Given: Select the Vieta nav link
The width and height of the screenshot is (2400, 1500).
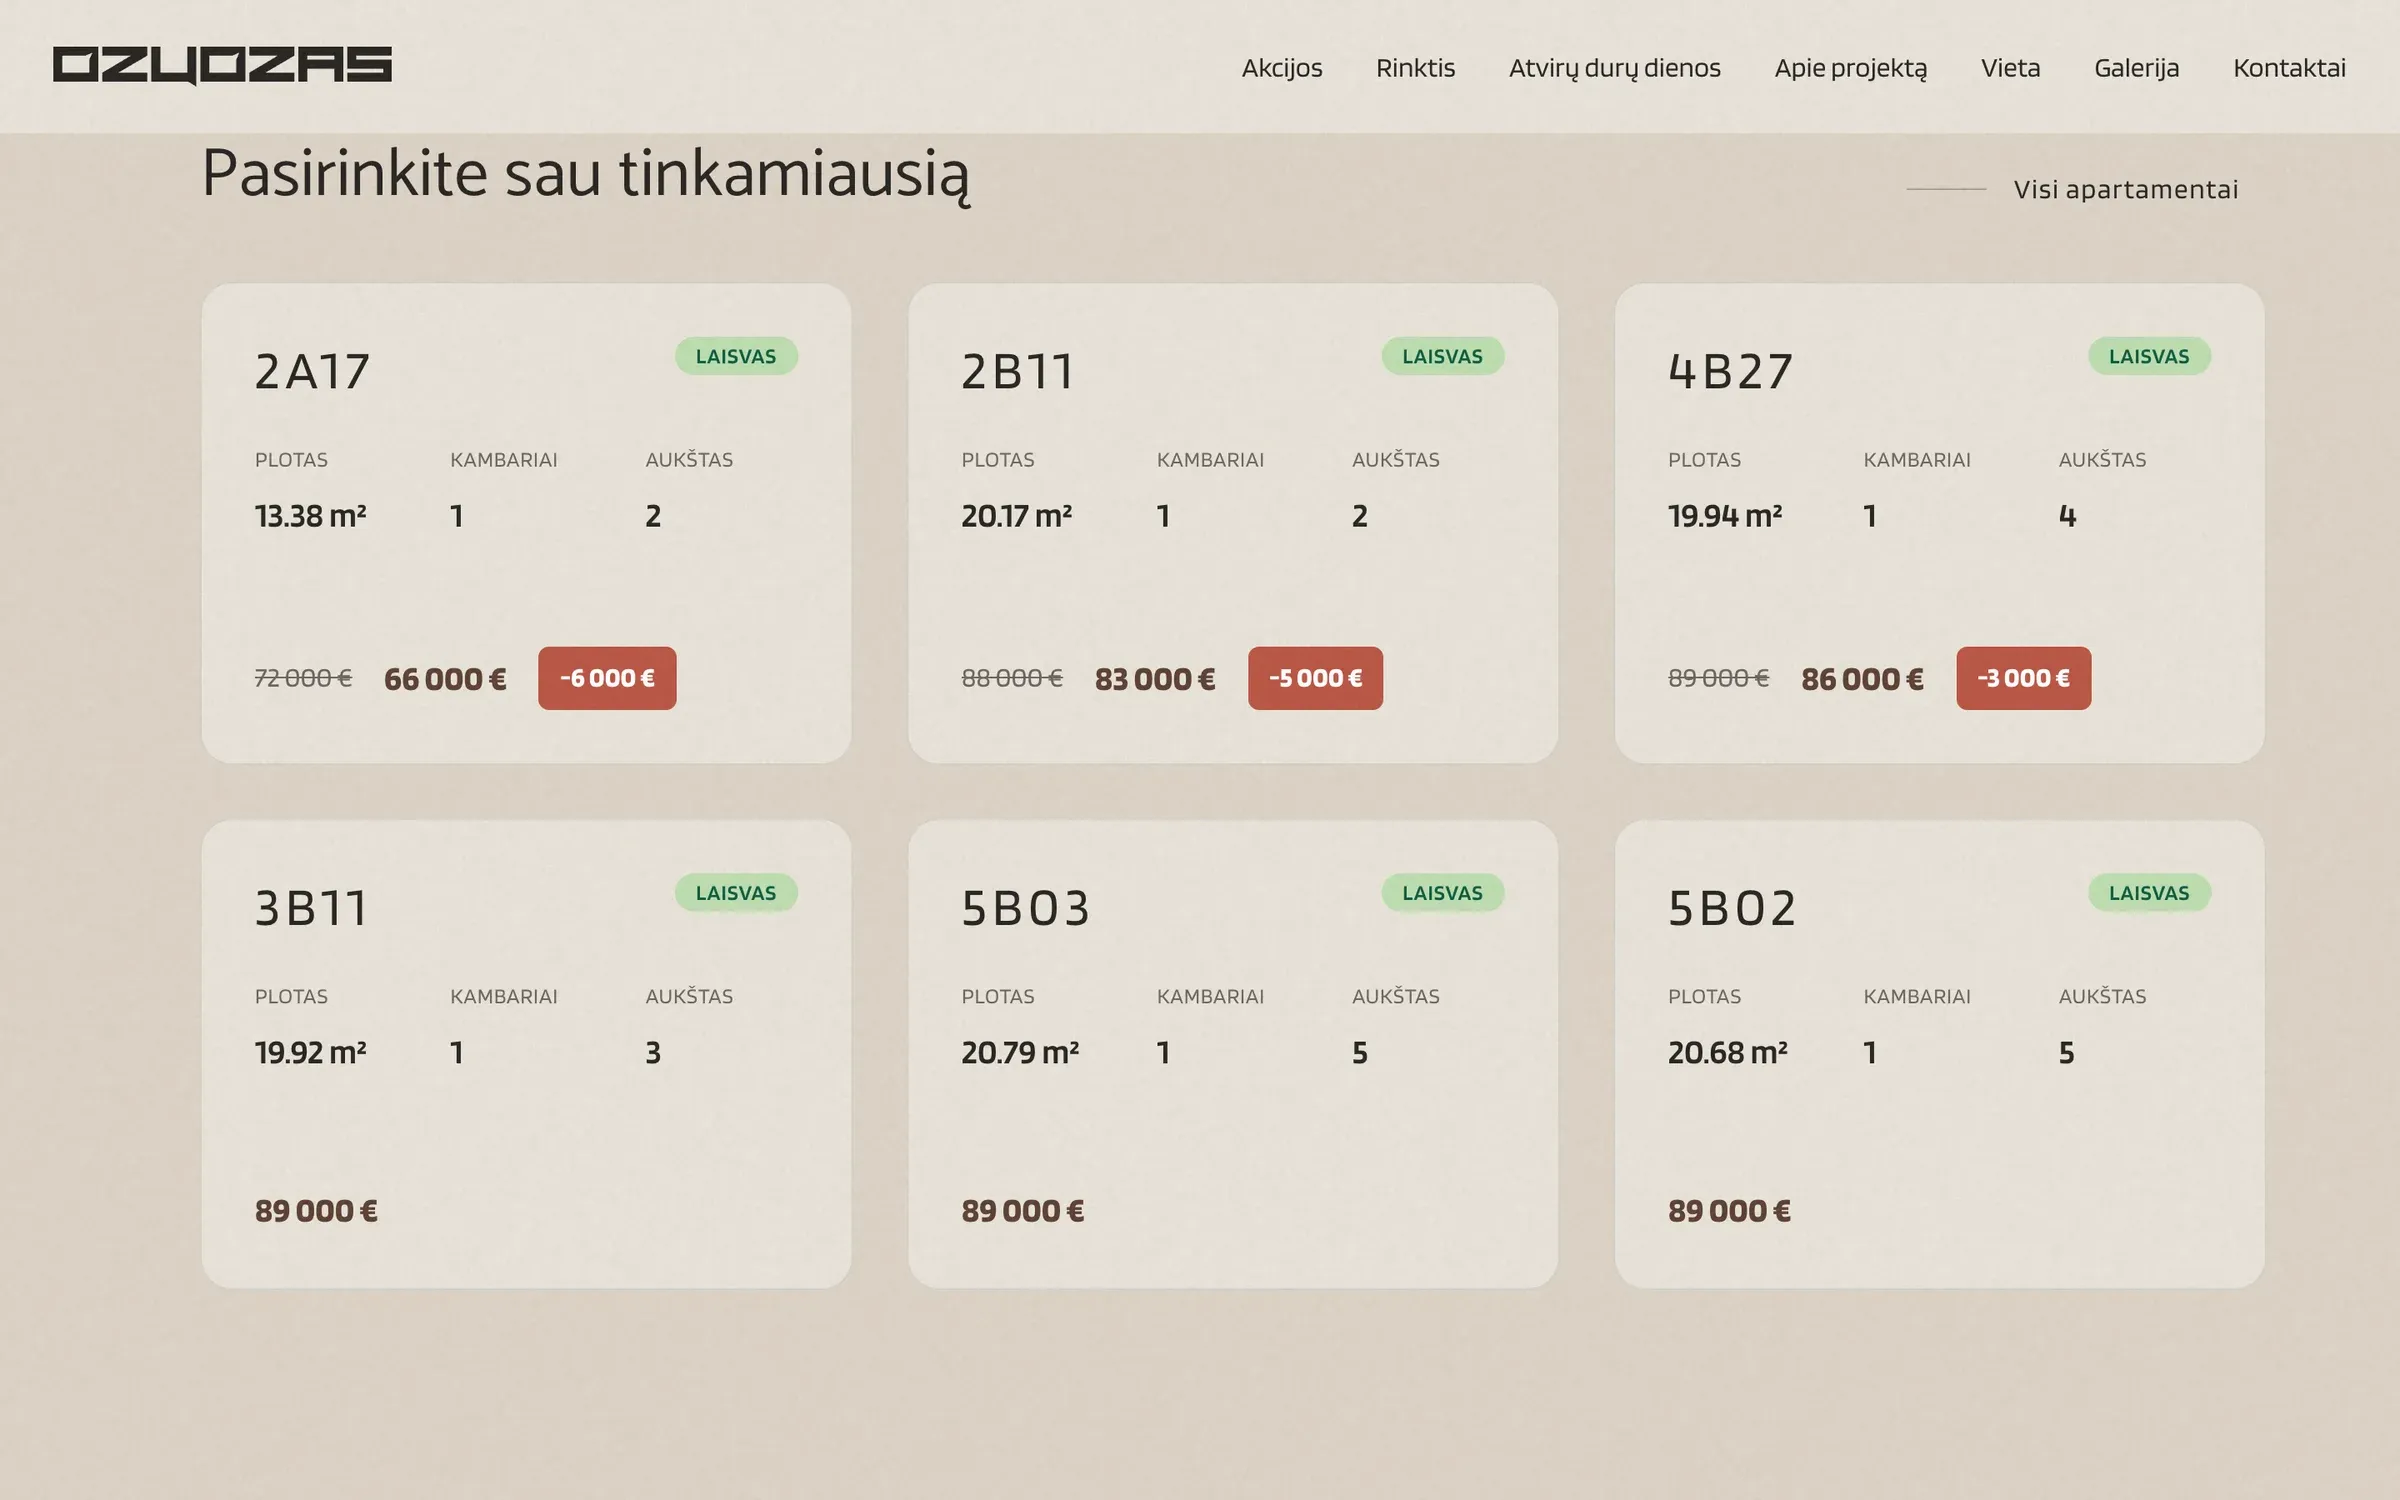Looking at the screenshot, I should point(2010,68).
